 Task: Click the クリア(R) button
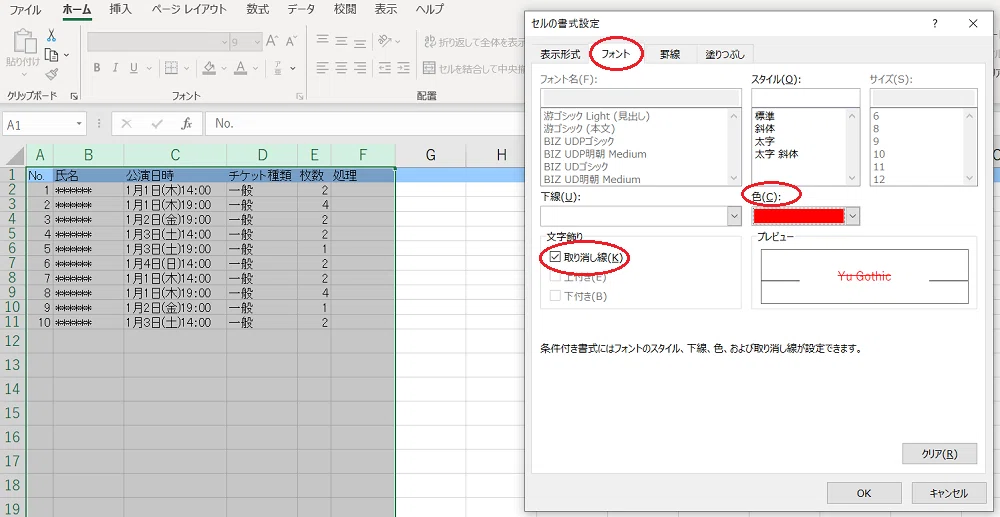pyautogui.click(x=940, y=454)
